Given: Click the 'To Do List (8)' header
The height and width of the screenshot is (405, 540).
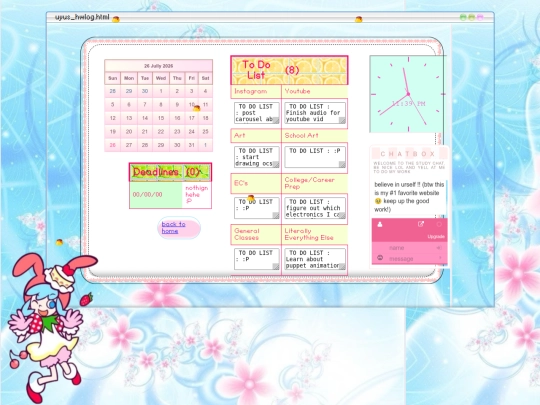Looking at the screenshot, I should click(289, 70).
